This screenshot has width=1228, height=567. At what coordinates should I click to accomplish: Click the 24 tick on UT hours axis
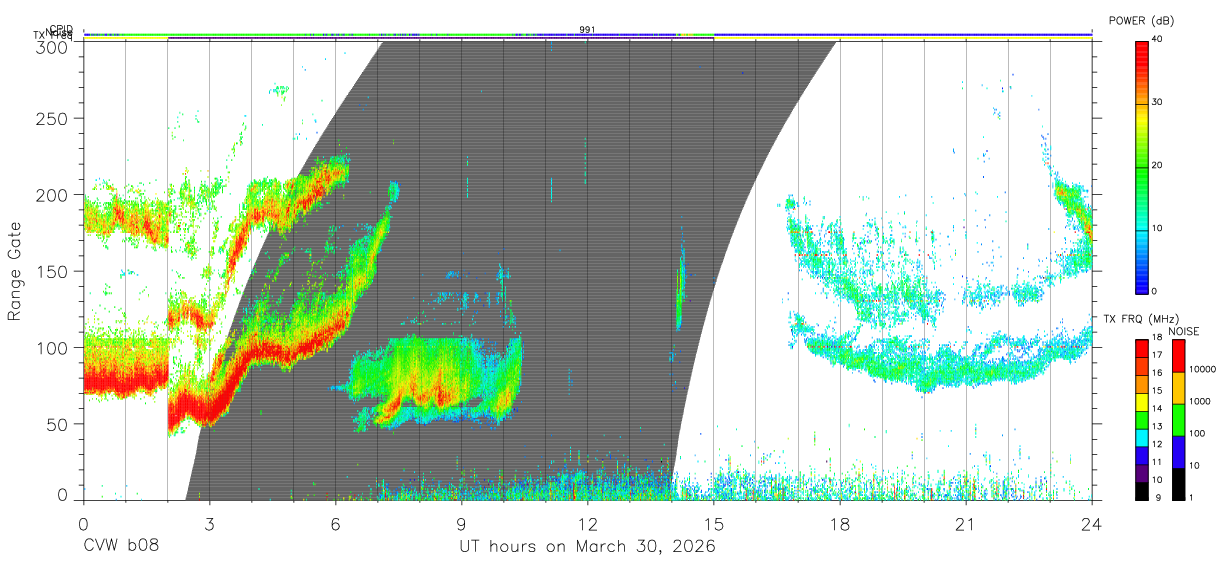tap(1092, 523)
